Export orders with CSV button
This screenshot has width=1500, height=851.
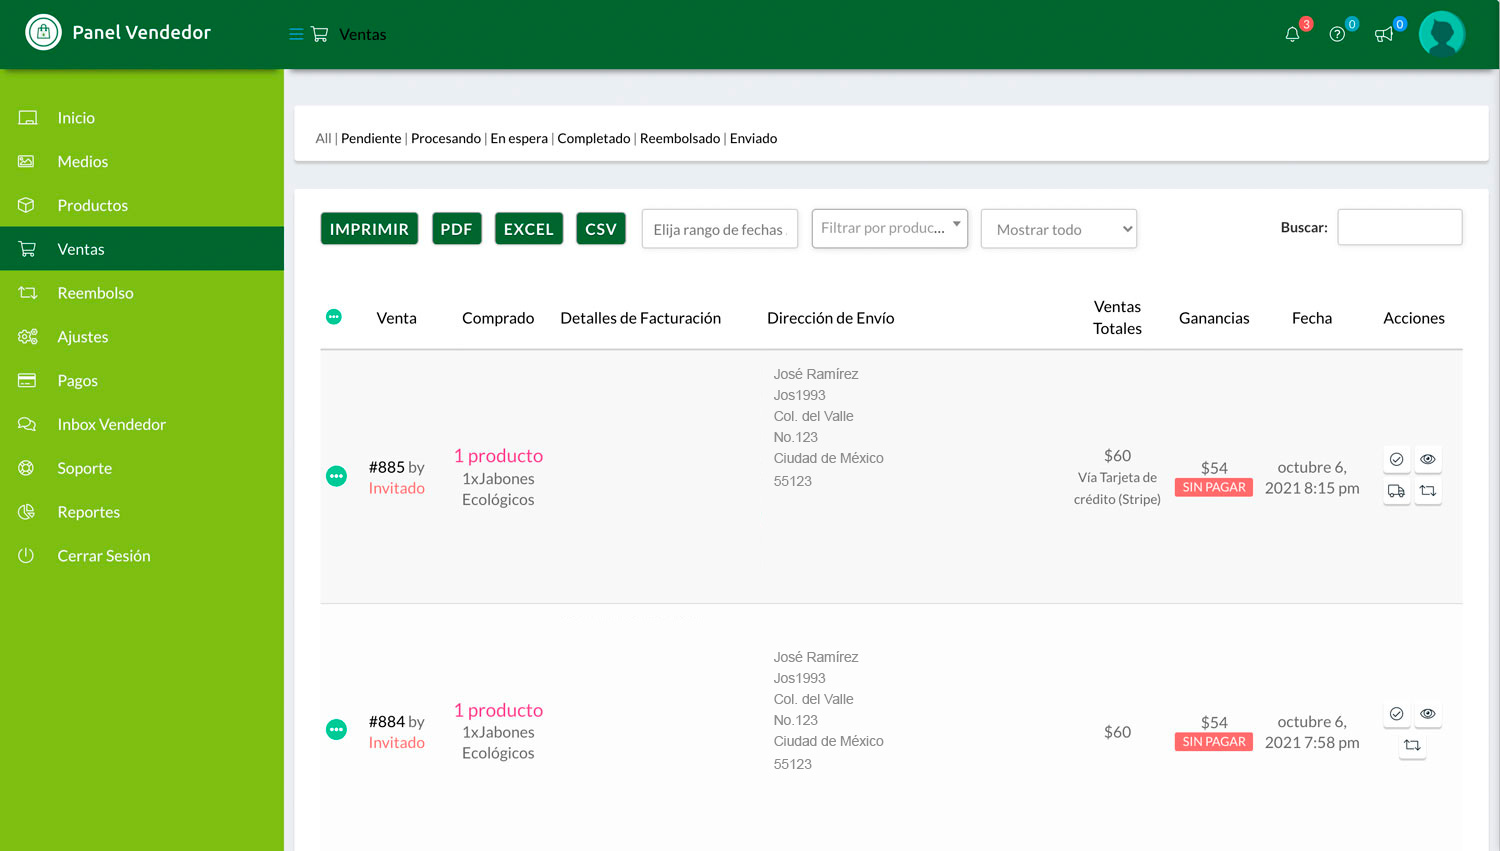tap(601, 229)
